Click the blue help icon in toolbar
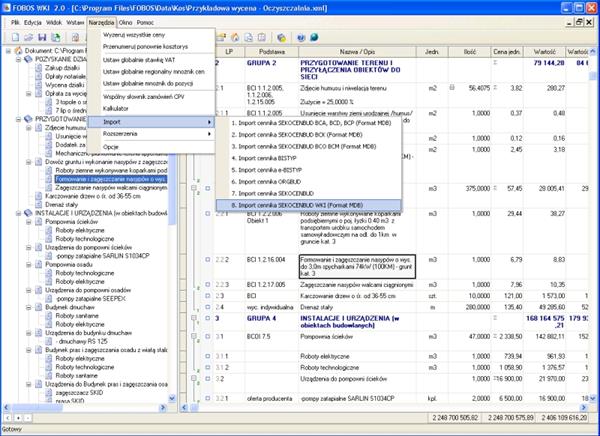Image resolution: width=600 pixels, height=436 pixels. [x=300, y=37]
